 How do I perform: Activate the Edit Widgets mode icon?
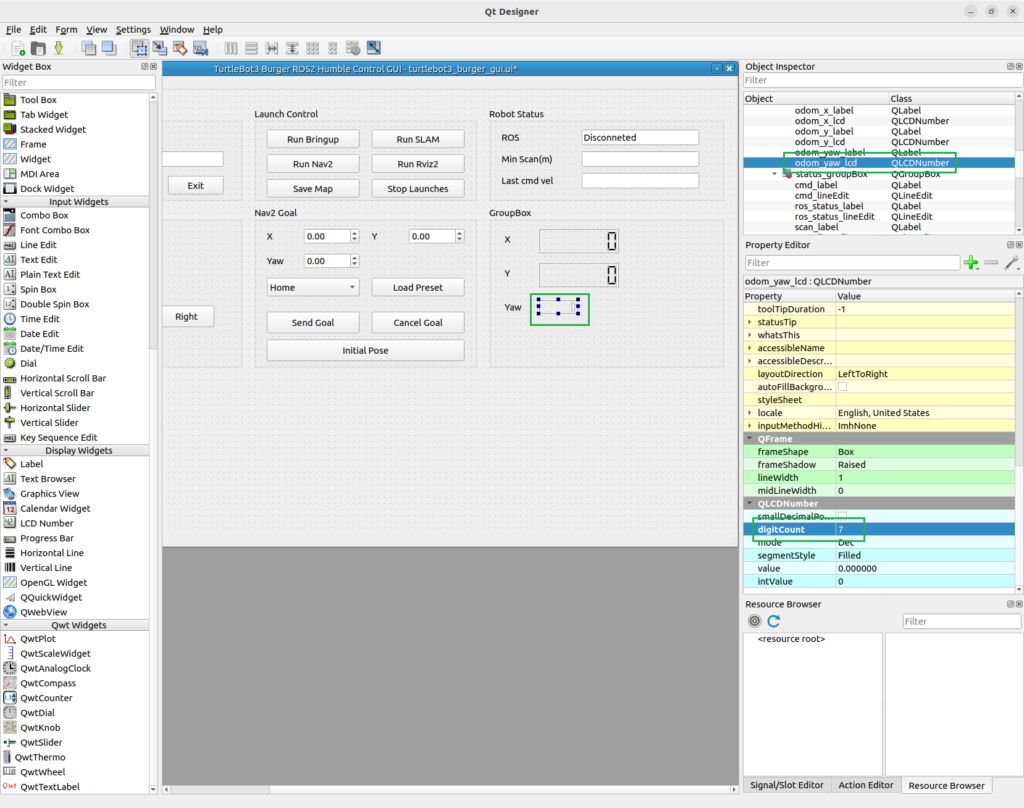click(x=139, y=48)
